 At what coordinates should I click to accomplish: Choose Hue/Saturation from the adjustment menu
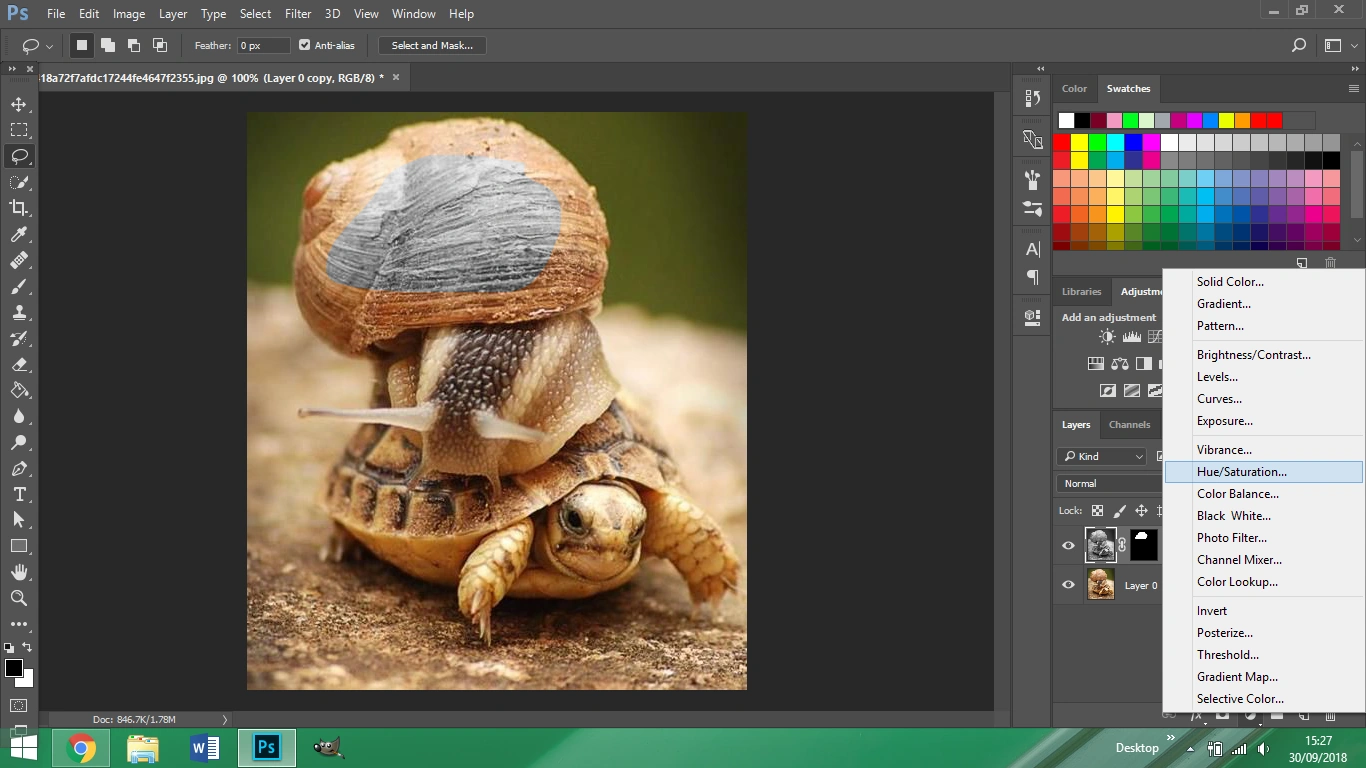tap(1241, 472)
